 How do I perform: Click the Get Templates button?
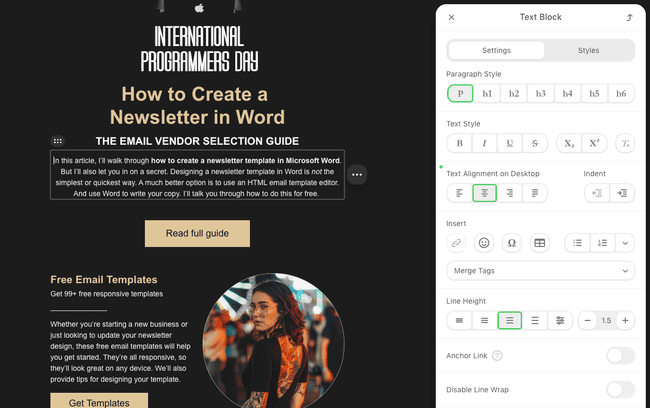tap(99, 402)
